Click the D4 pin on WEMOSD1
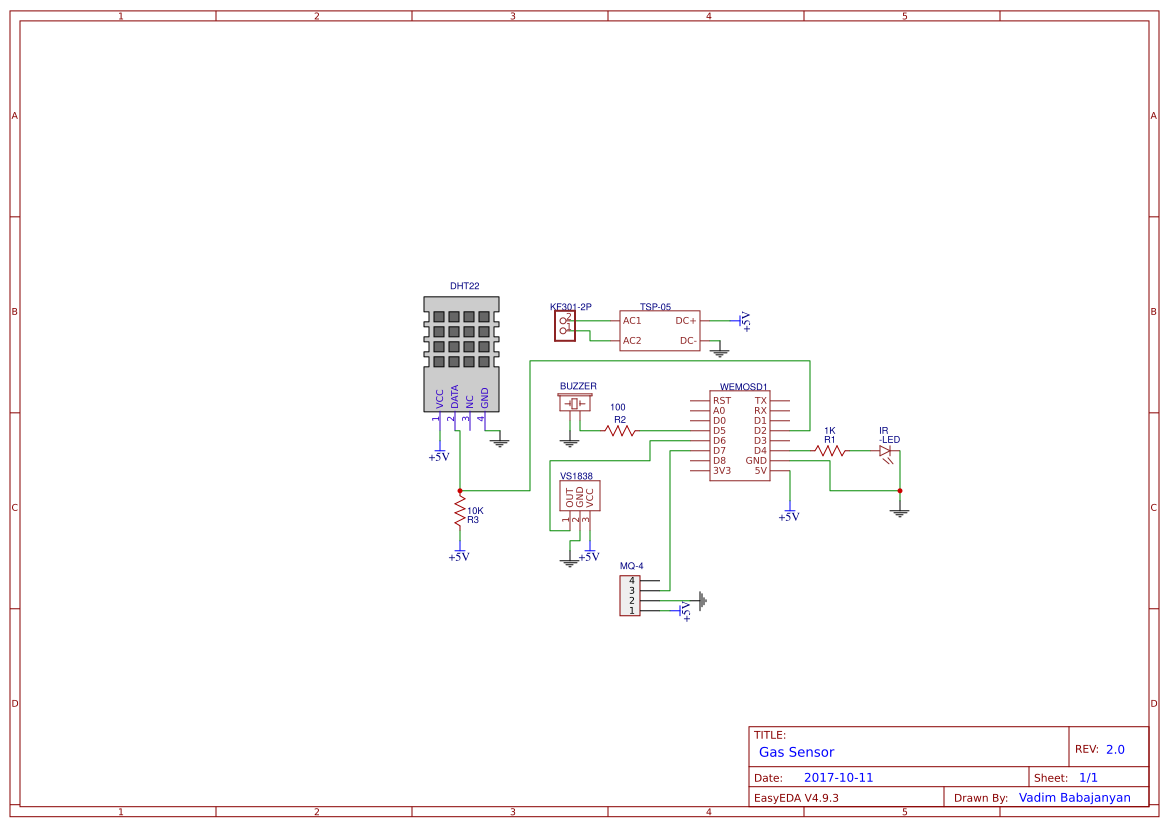The width and height of the screenshot is (1169, 827). [x=762, y=450]
